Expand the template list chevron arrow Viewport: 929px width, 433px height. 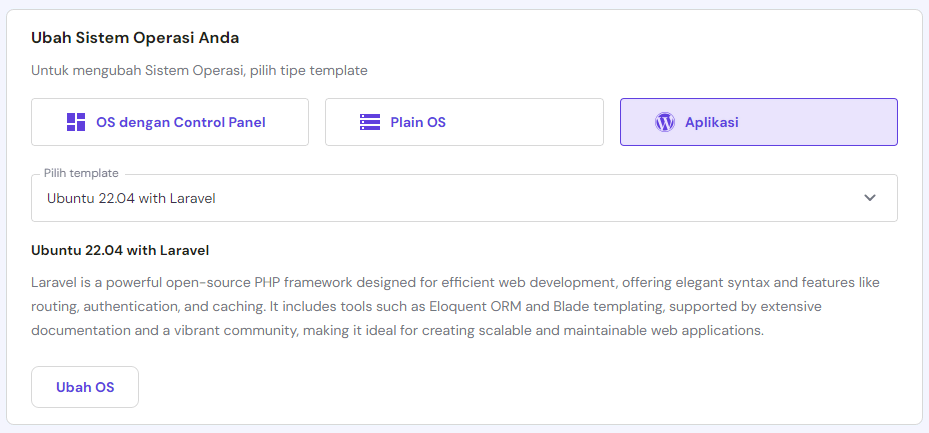pos(870,198)
